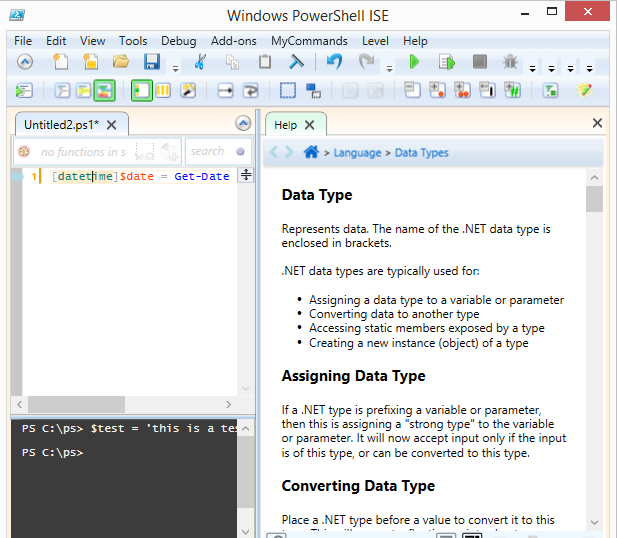617x538 pixels.
Task: Click the new-from-template icon with yellow page
Action: 91,62
